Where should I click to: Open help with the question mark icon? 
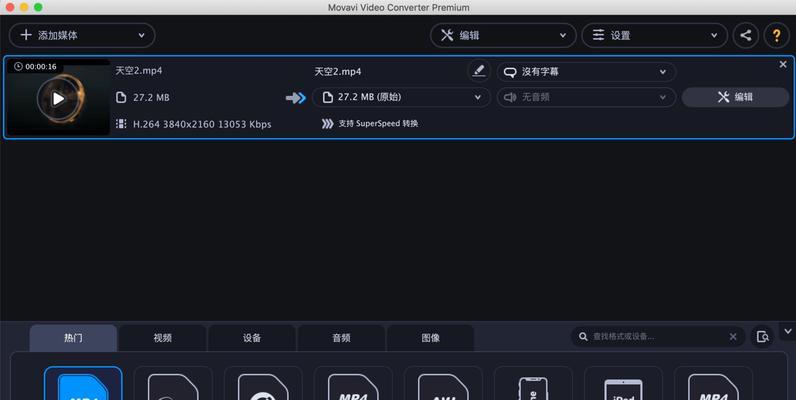(x=776, y=36)
